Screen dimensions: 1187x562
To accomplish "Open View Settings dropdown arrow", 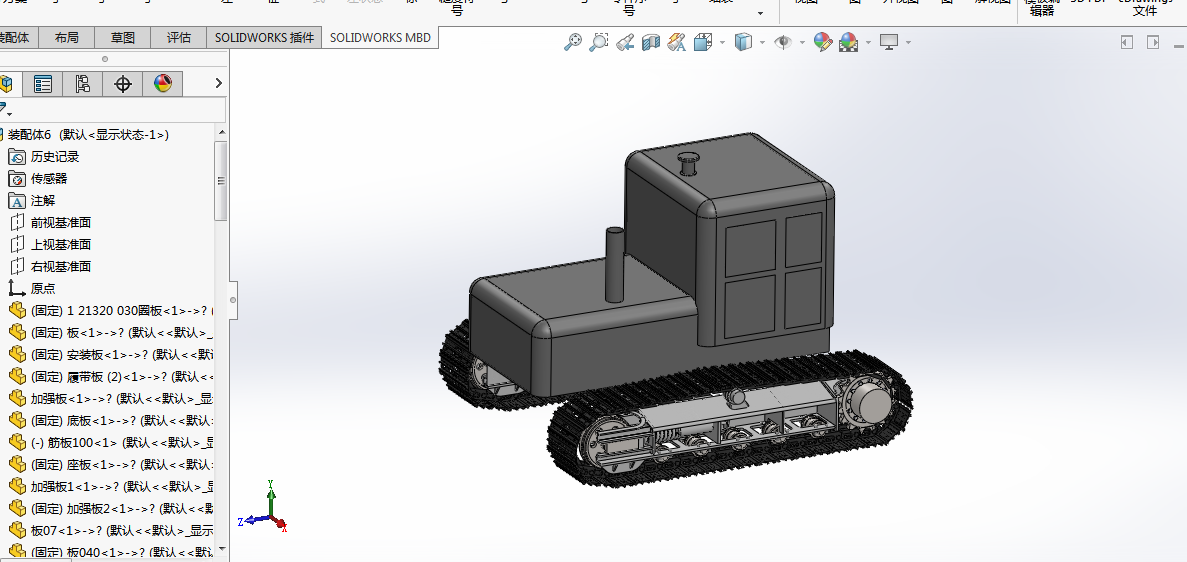I will (x=908, y=42).
